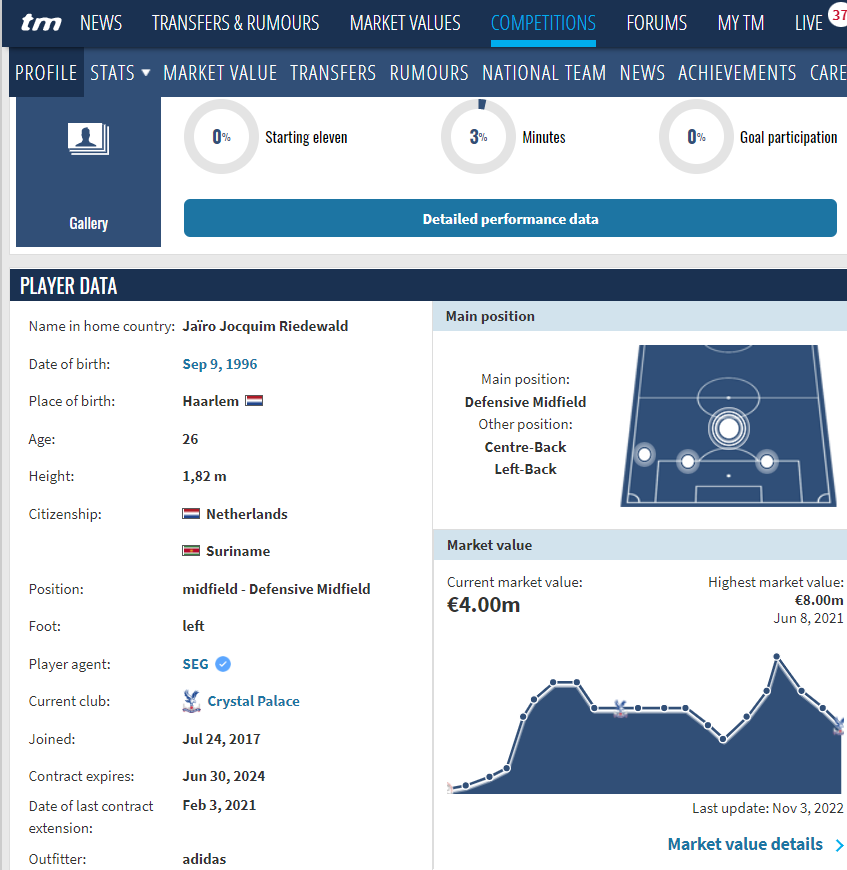Click the Crystal Palace club crest
This screenshot has height=870, width=847.
(x=192, y=701)
